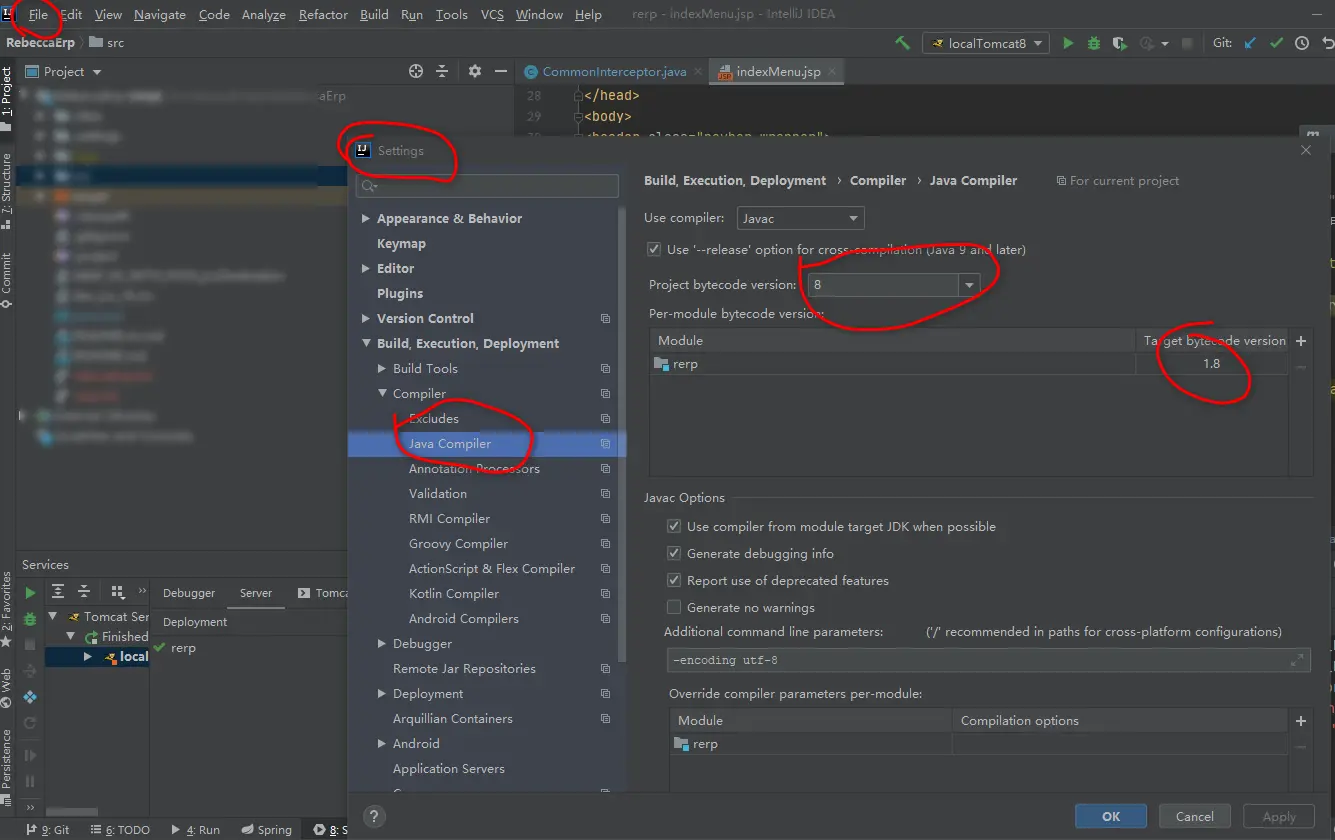Viewport: 1335px width, 840px height.
Task: Collapse all nodes in Services tree
Action: click(84, 592)
